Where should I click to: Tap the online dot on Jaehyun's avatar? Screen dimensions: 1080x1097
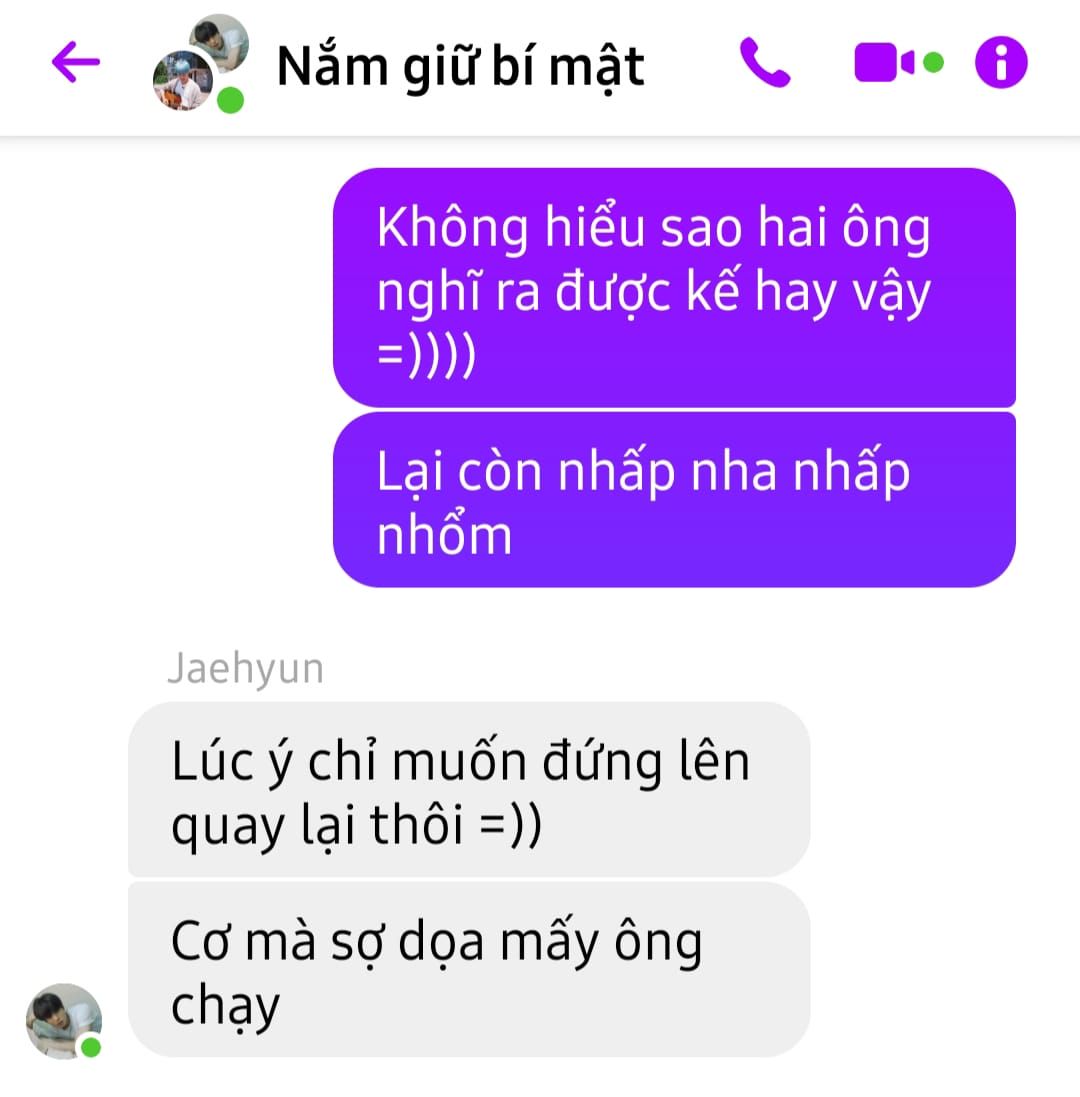(x=91, y=1047)
